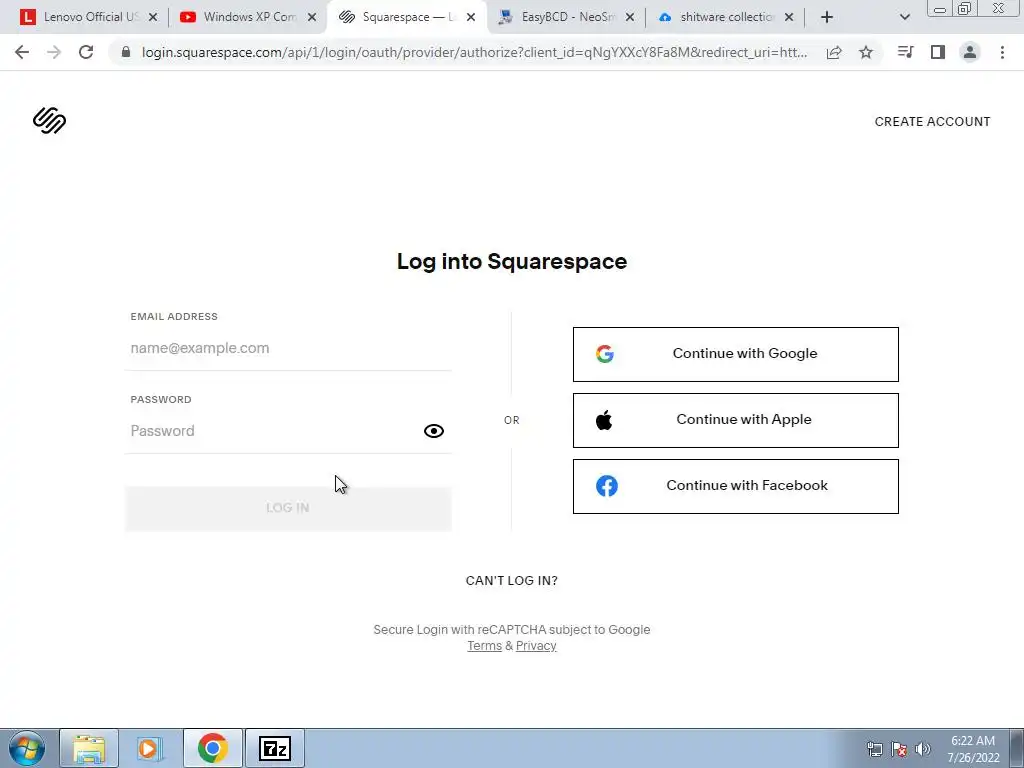Click the LOG IN button
This screenshot has width=1024, height=768.
(x=288, y=508)
